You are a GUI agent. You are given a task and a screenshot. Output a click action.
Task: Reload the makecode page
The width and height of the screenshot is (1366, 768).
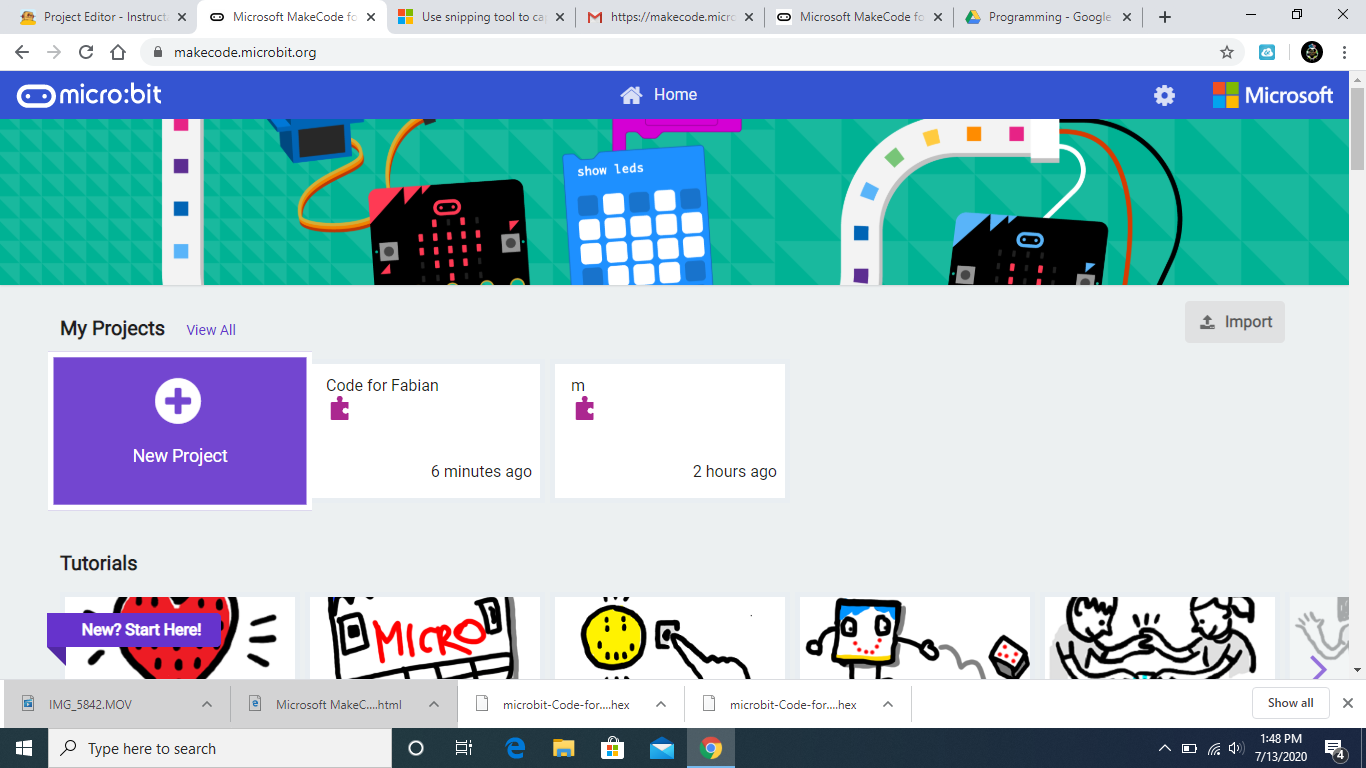click(x=86, y=52)
